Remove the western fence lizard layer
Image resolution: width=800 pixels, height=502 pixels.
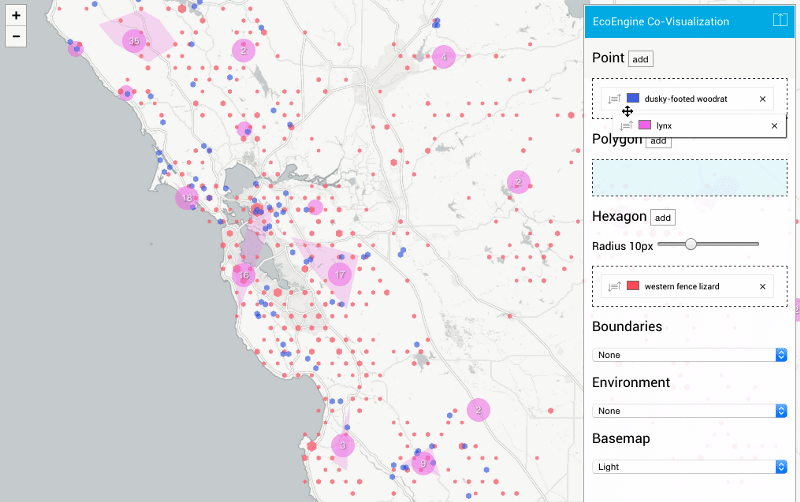(762, 287)
